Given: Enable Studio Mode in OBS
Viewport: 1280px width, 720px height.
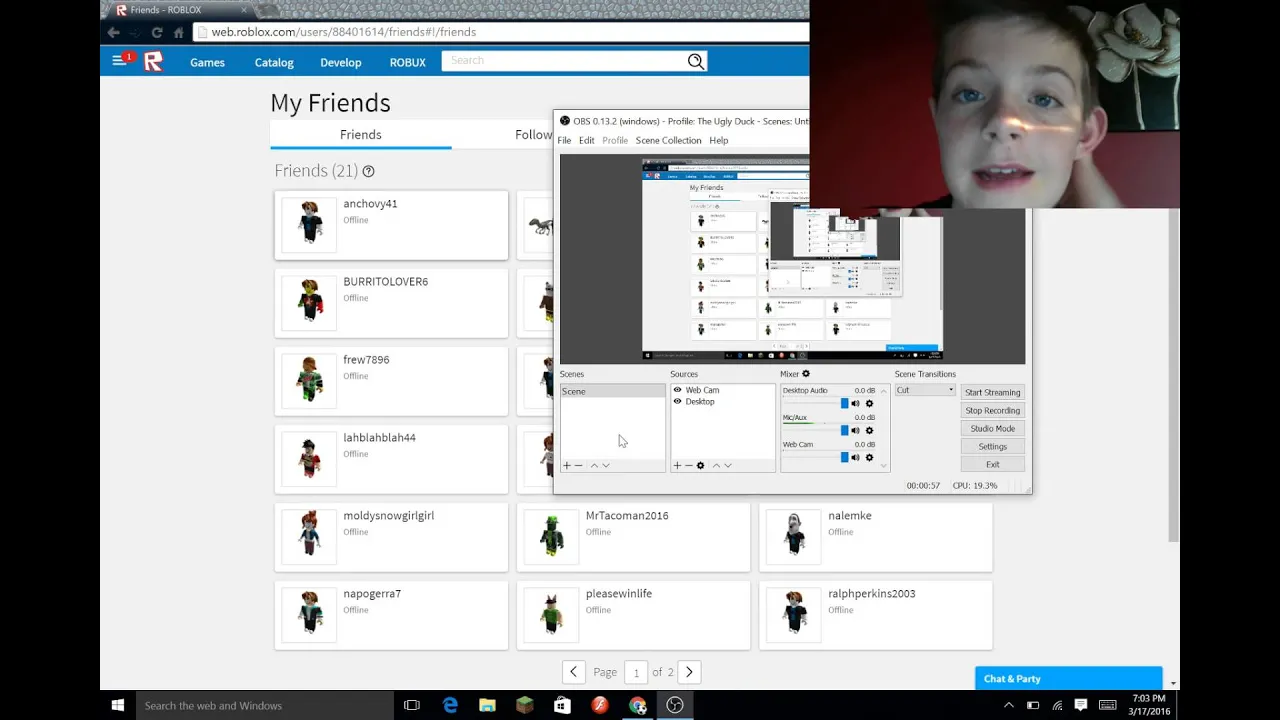Looking at the screenshot, I should (x=993, y=429).
